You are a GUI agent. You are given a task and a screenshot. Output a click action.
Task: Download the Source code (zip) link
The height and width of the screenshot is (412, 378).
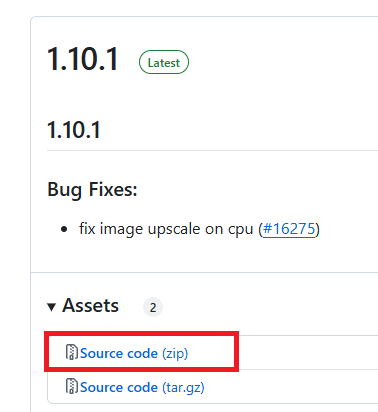(x=134, y=353)
